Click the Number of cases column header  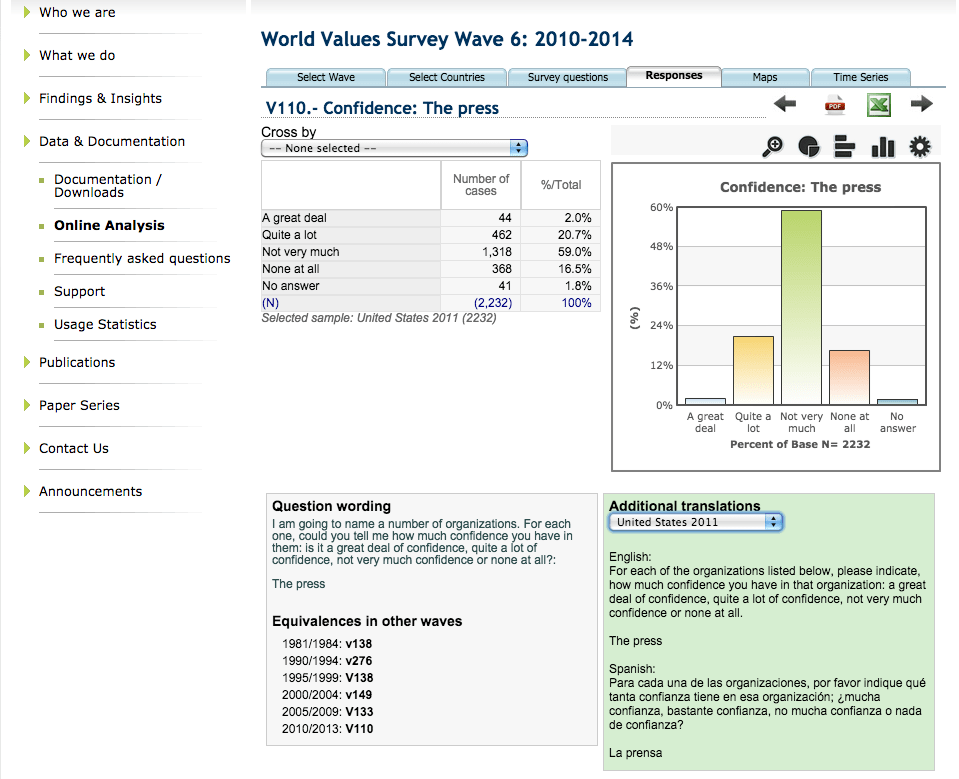[481, 184]
